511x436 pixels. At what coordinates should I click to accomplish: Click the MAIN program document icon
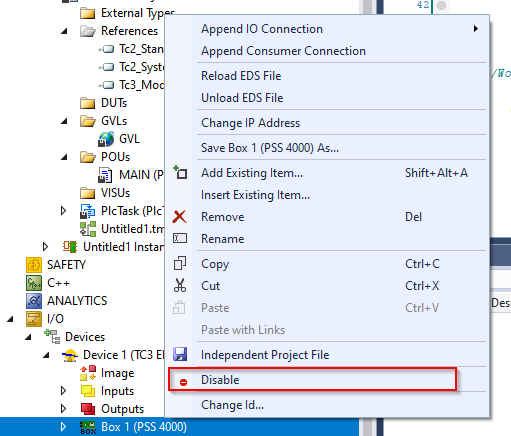point(105,175)
